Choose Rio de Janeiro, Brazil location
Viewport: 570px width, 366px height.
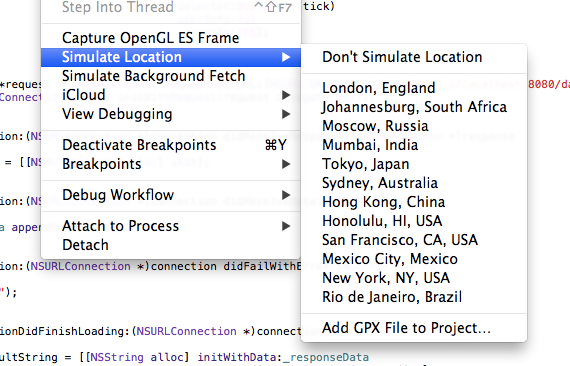tap(414, 297)
